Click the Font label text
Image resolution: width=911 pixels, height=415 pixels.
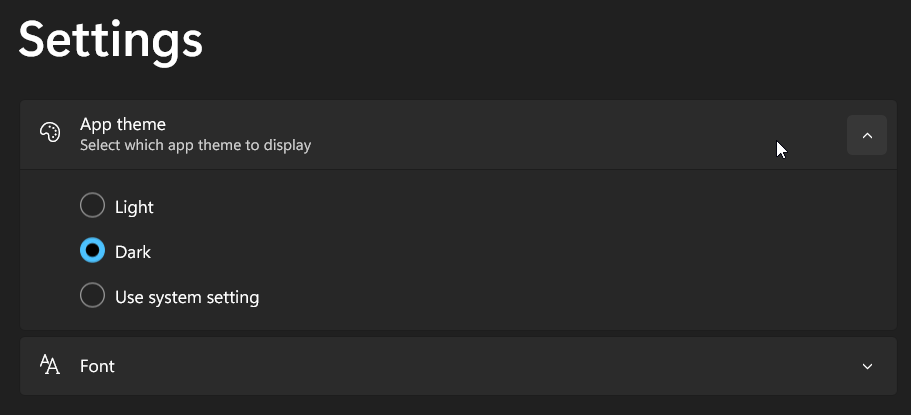click(x=97, y=366)
